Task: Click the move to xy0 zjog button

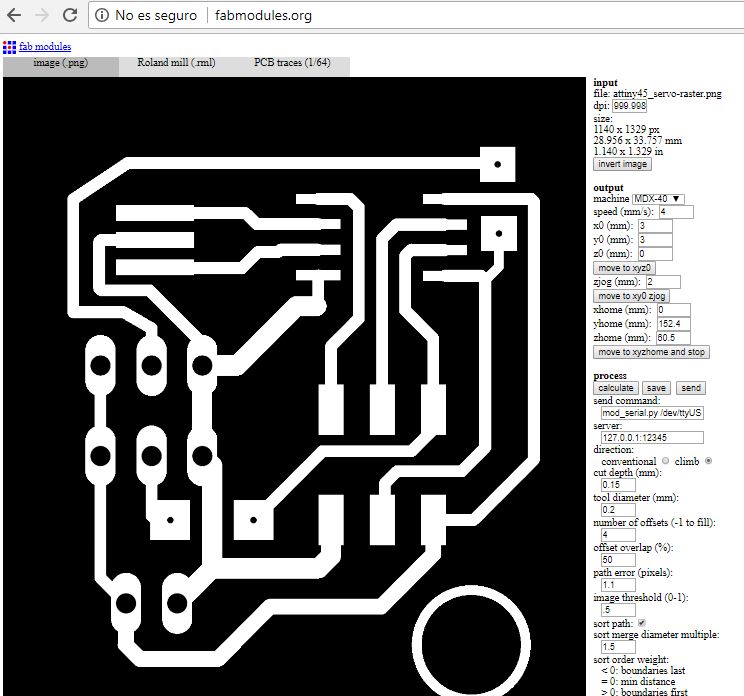Action: pos(631,296)
